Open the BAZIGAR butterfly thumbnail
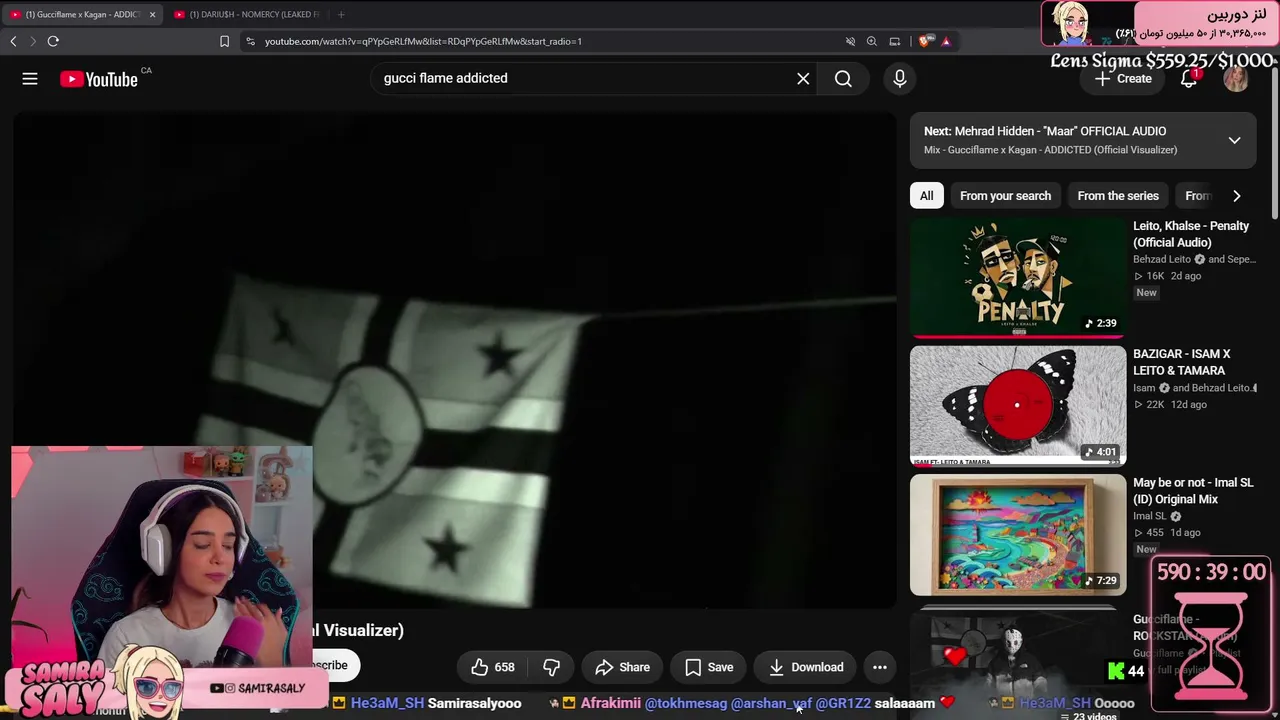This screenshot has height=720, width=1280. (1018, 405)
